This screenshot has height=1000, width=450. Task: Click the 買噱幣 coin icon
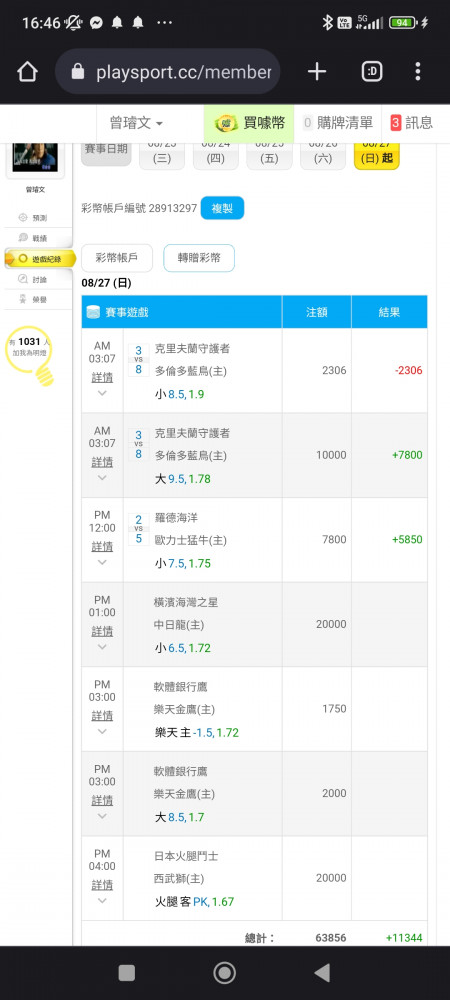pos(226,124)
